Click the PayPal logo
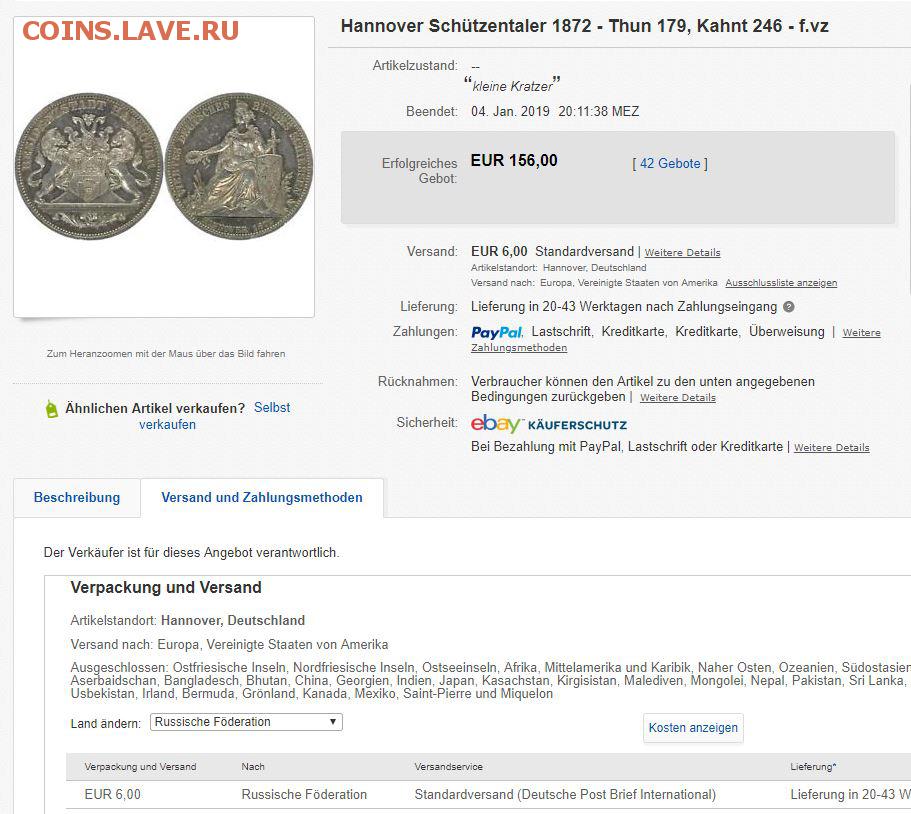911x814 pixels. [x=496, y=332]
